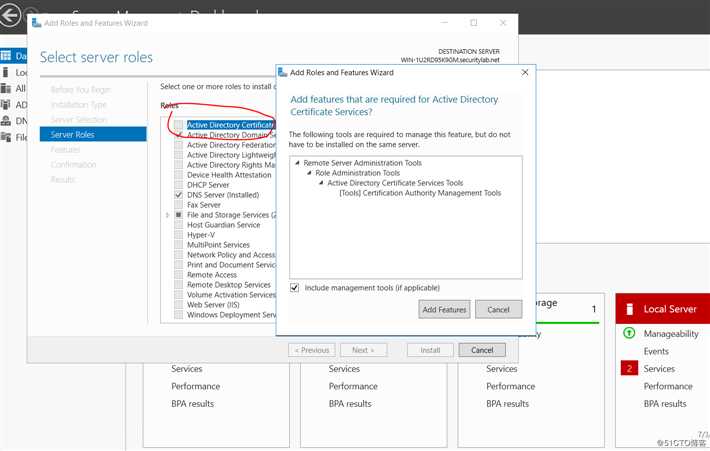Collapse Remote Server Administration Tools node
This screenshot has height=451, width=710.
pos(297,163)
